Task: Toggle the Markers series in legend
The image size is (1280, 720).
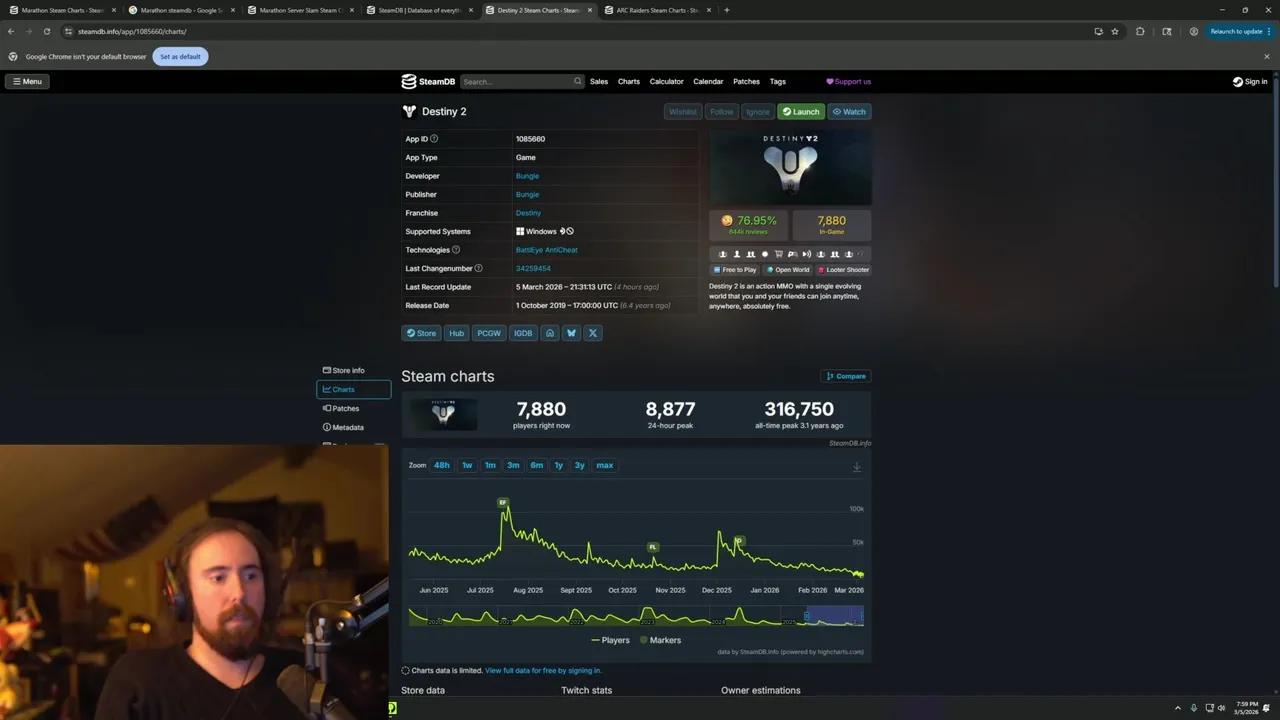Action: click(661, 640)
